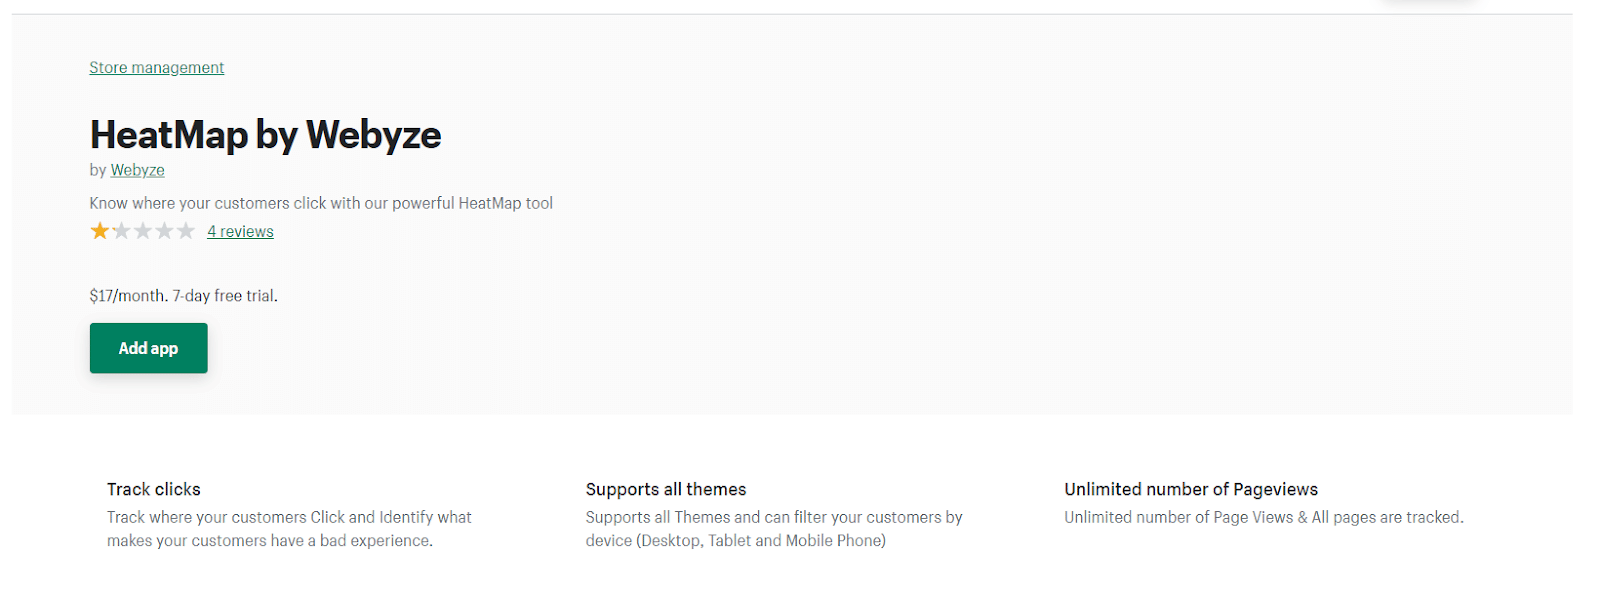Click the last gray star next to reviews
The image size is (1600, 593).
185,230
